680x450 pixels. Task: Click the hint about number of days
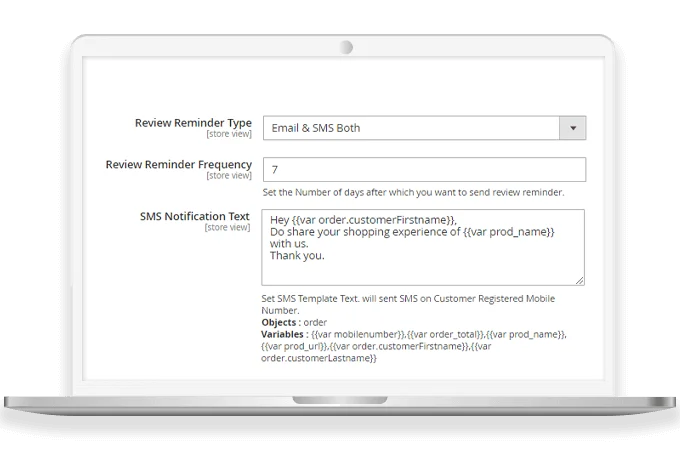tap(413, 192)
